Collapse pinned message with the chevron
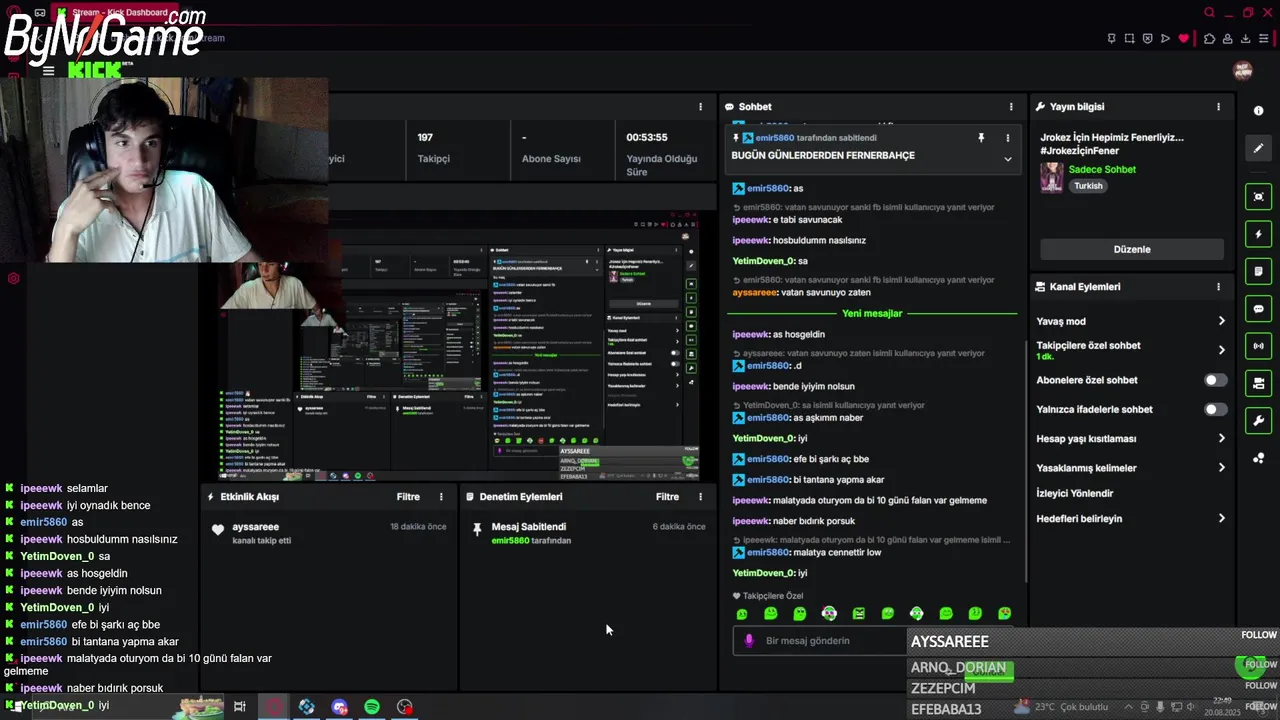This screenshot has width=1280, height=720. tap(1007, 159)
